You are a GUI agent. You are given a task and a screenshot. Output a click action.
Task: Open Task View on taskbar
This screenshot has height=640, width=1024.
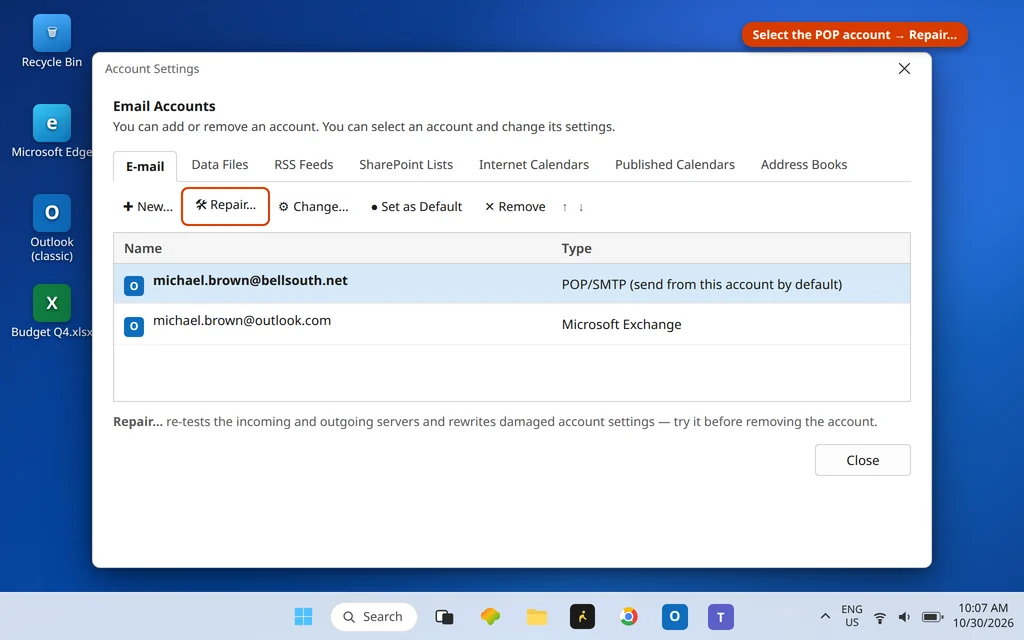point(444,616)
